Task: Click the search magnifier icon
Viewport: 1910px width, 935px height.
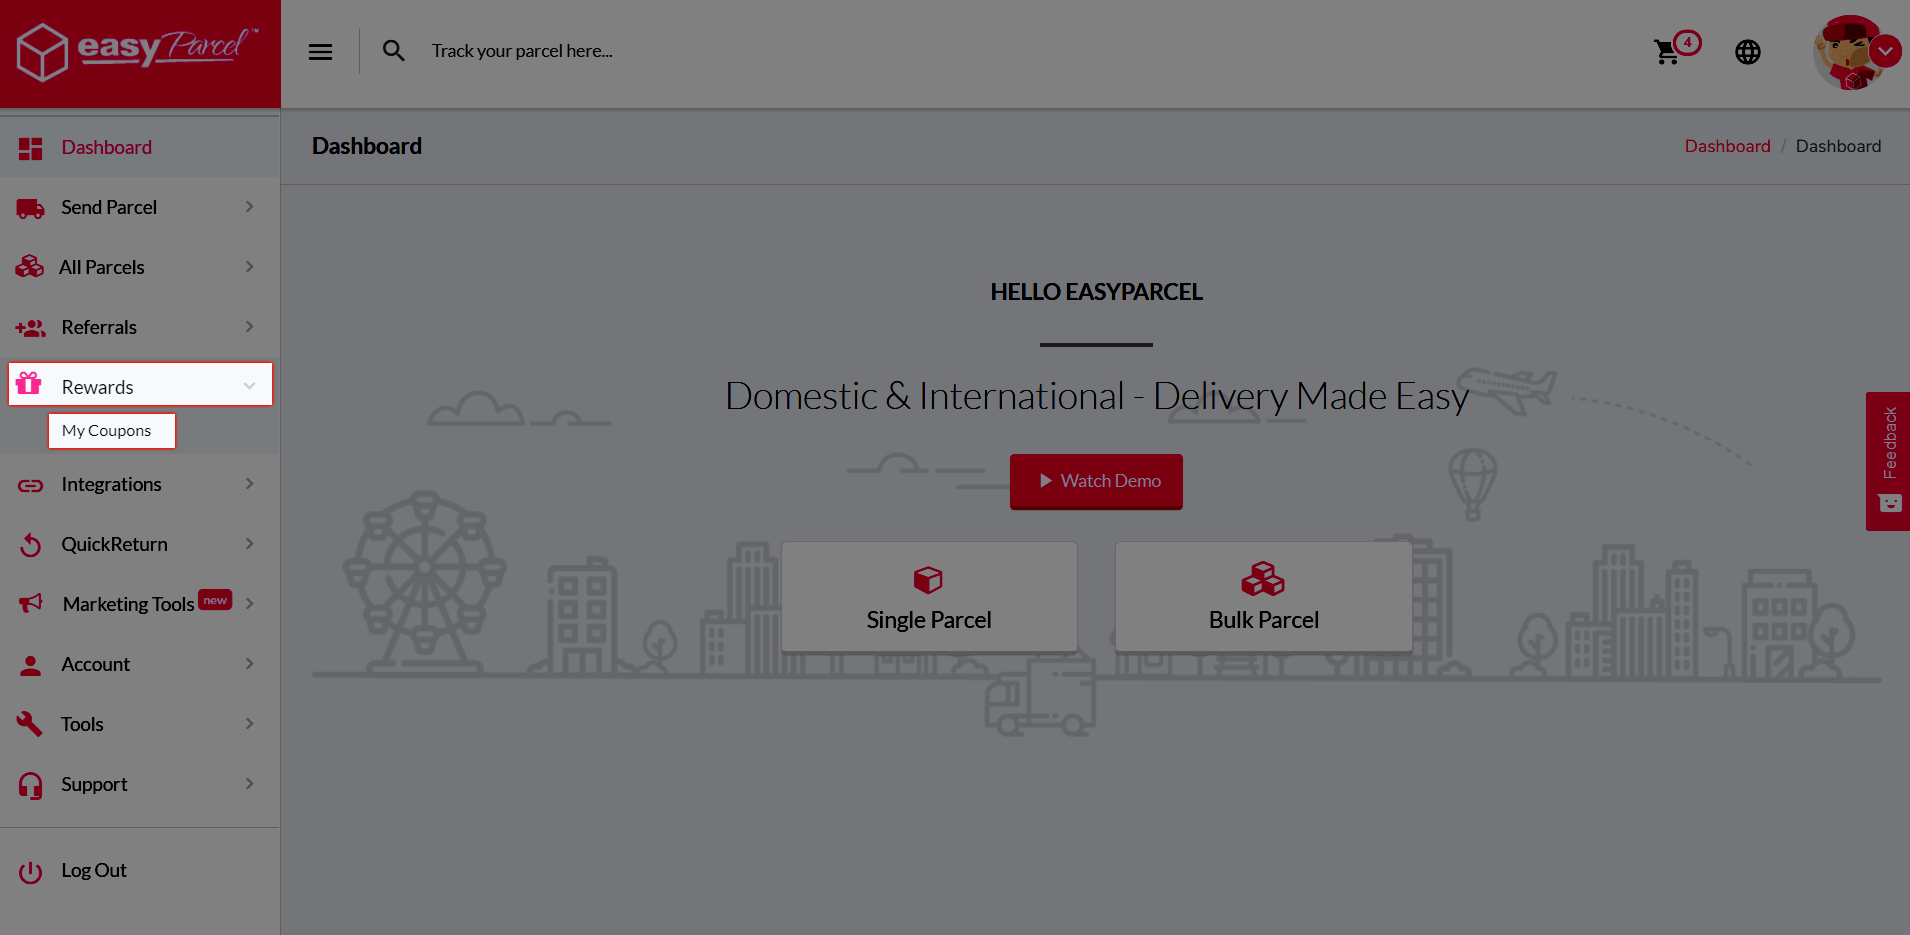Action: [x=394, y=51]
